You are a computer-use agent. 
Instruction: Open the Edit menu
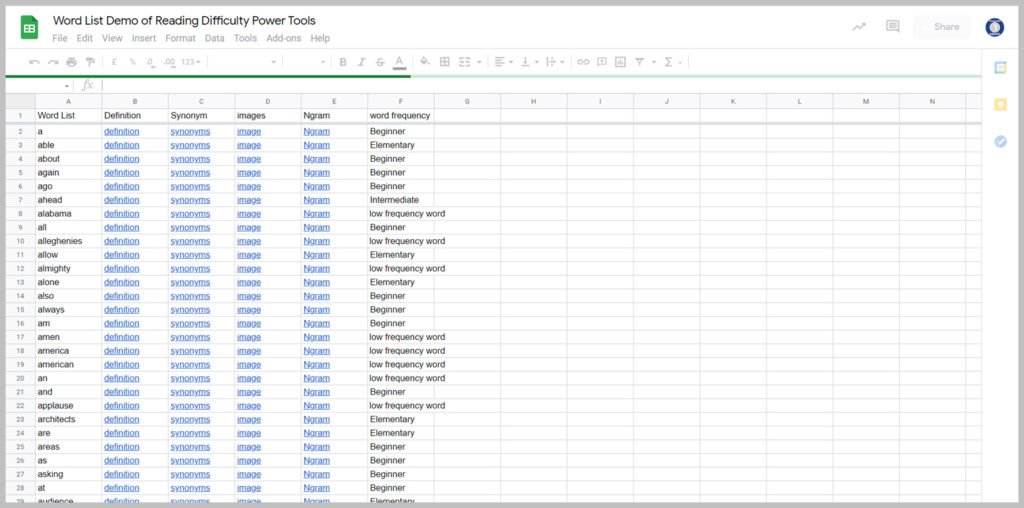pyautogui.click(x=85, y=39)
